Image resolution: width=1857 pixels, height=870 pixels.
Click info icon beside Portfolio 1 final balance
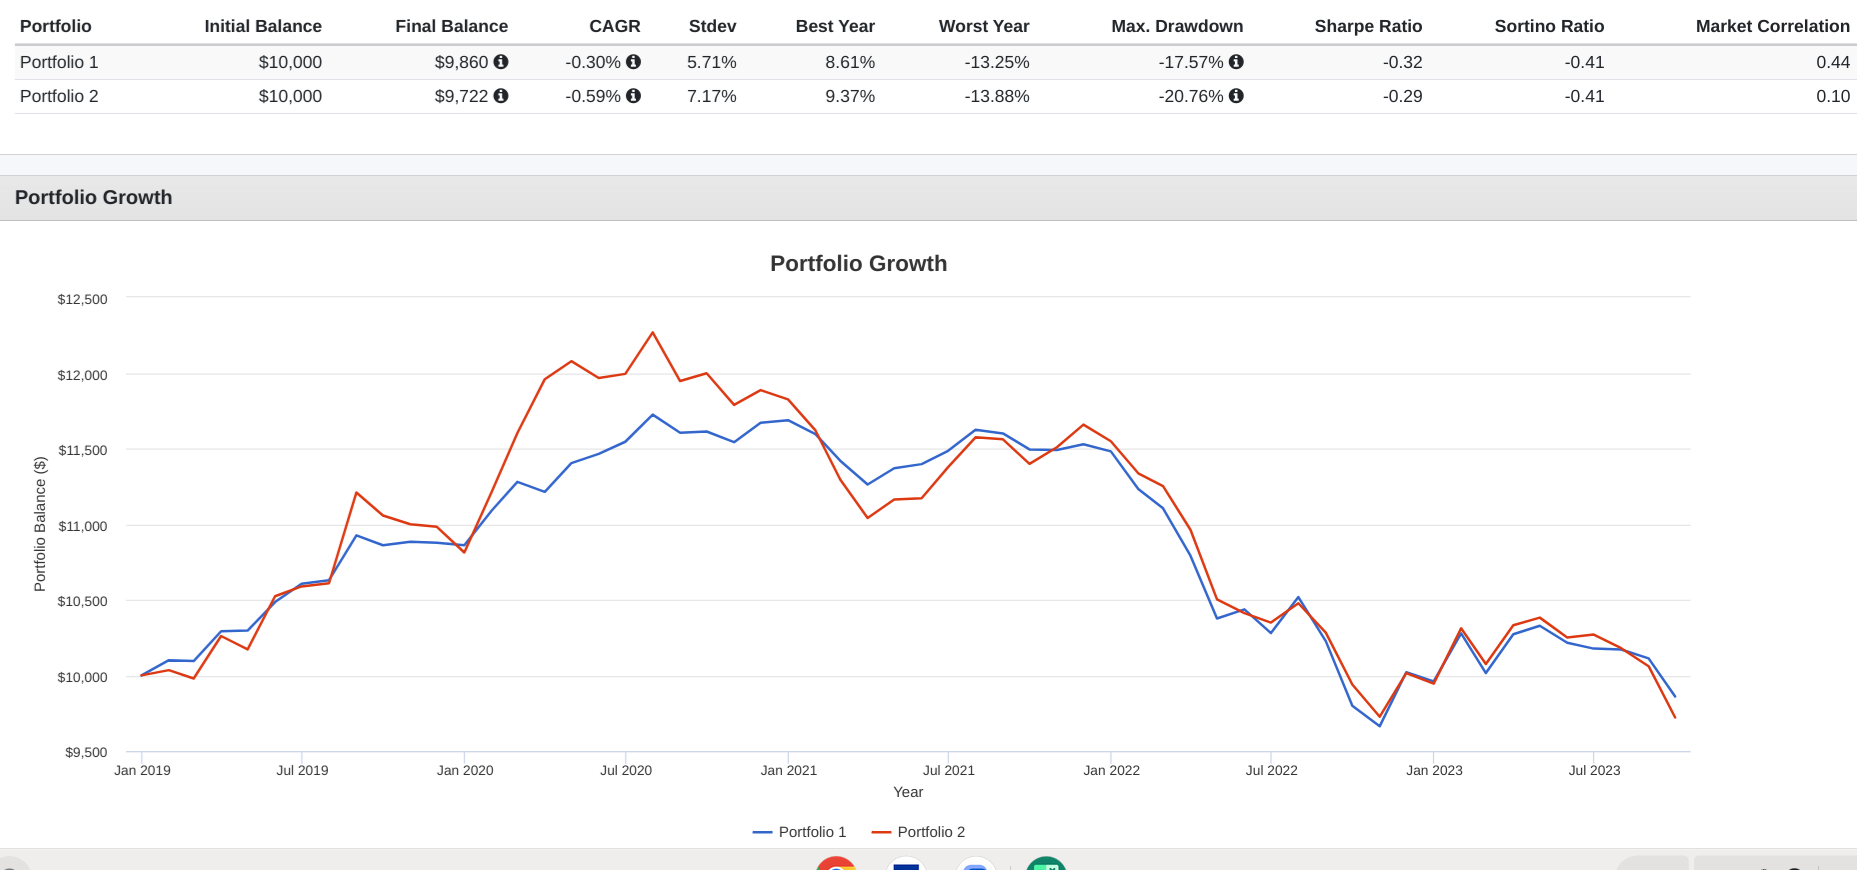(501, 62)
